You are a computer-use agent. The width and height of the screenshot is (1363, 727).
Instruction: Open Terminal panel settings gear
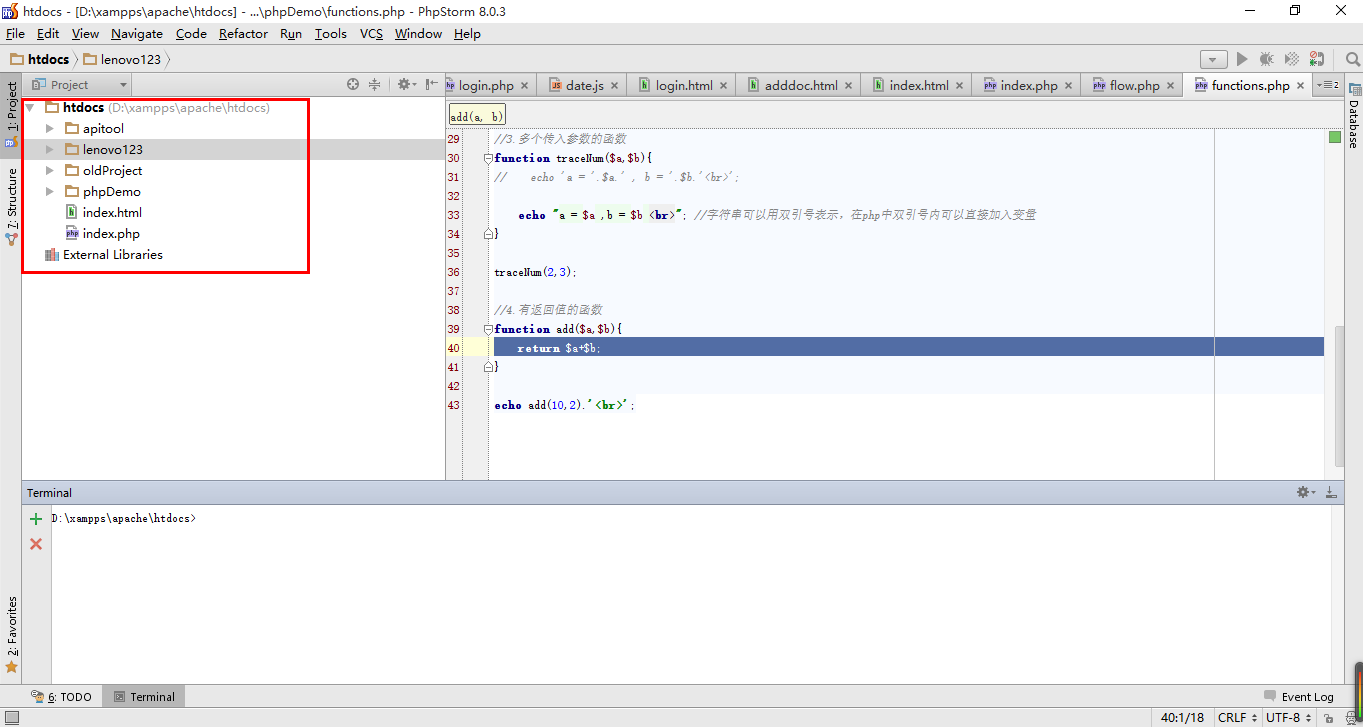coord(1305,492)
